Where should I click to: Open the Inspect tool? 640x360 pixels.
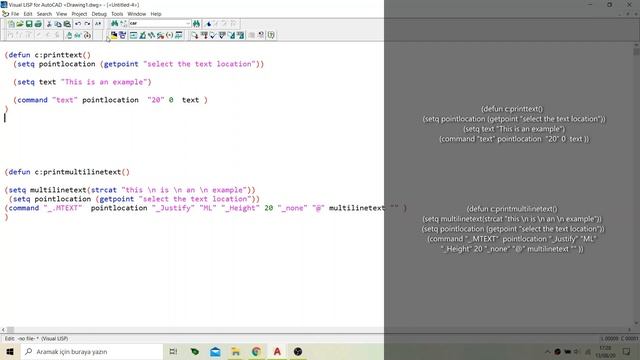click(x=142, y=35)
